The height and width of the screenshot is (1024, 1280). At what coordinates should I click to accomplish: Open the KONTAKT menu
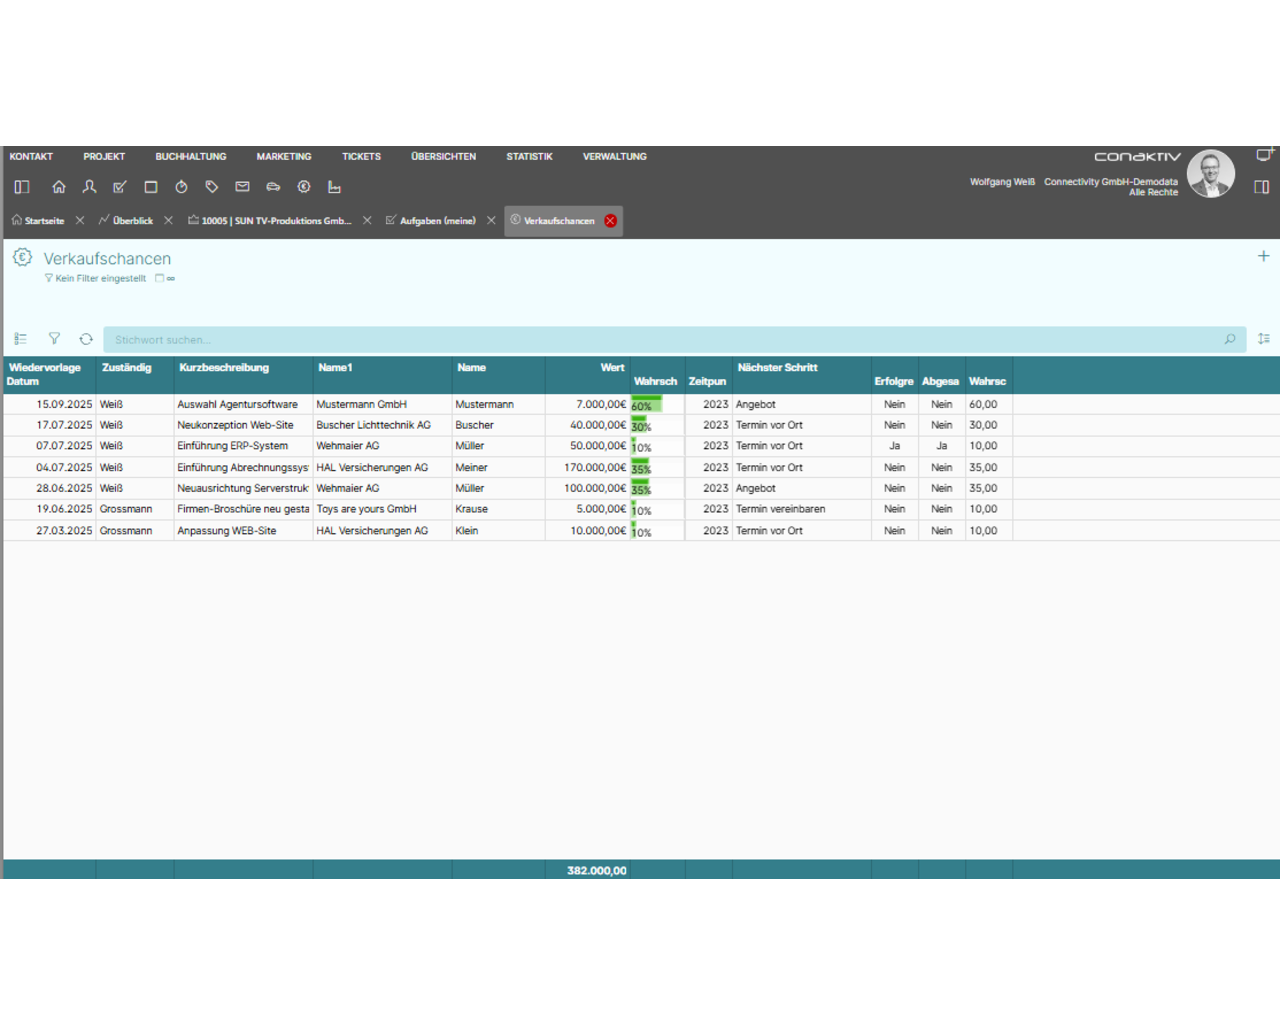click(31, 157)
